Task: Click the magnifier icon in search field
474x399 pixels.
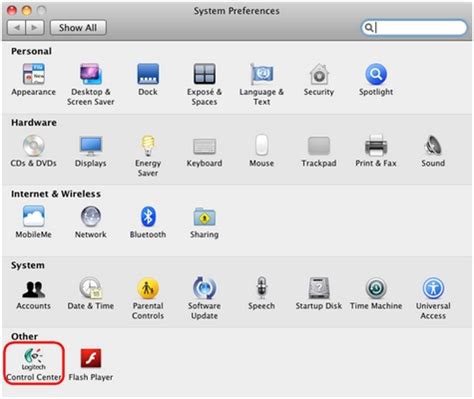Action: [x=368, y=27]
